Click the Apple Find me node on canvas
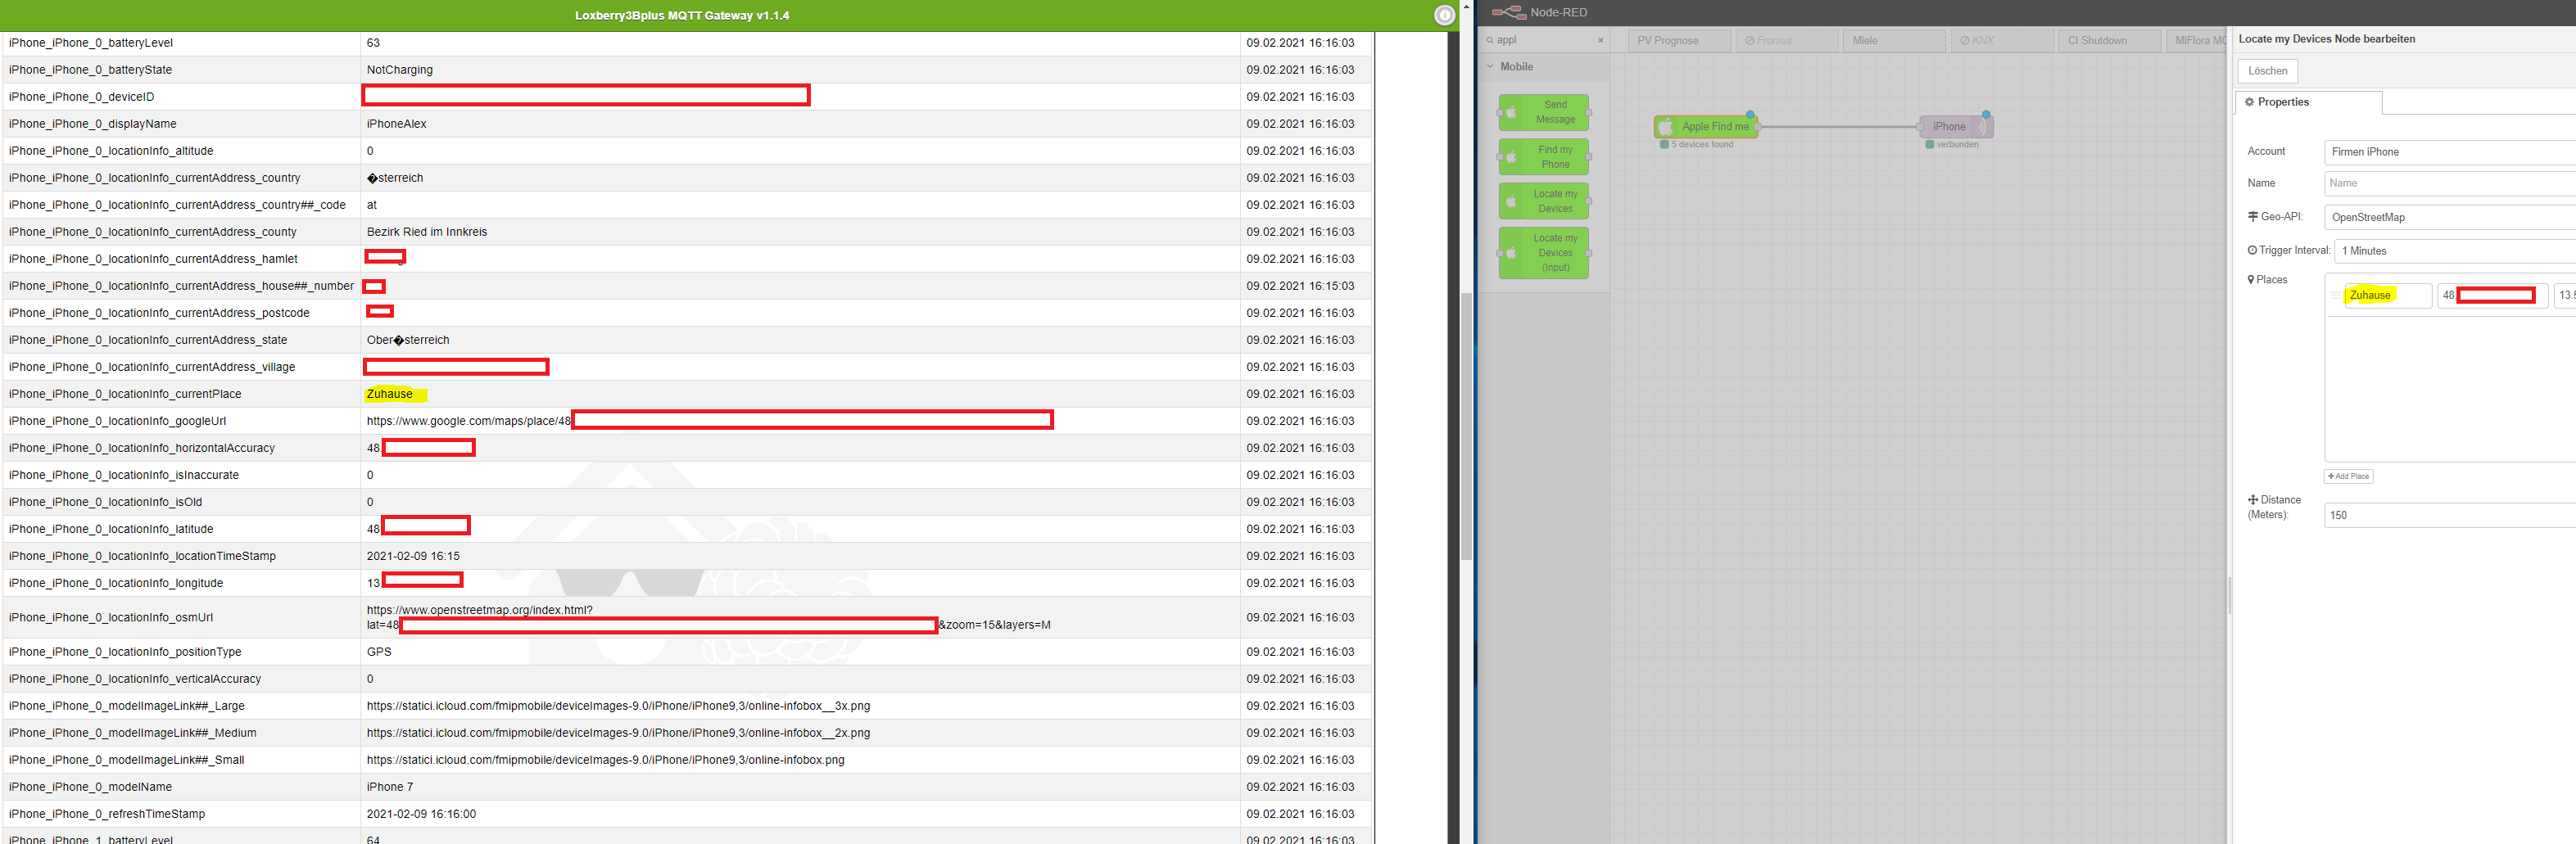Viewport: 2576px width, 844px height. click(x=1706, y=127)
